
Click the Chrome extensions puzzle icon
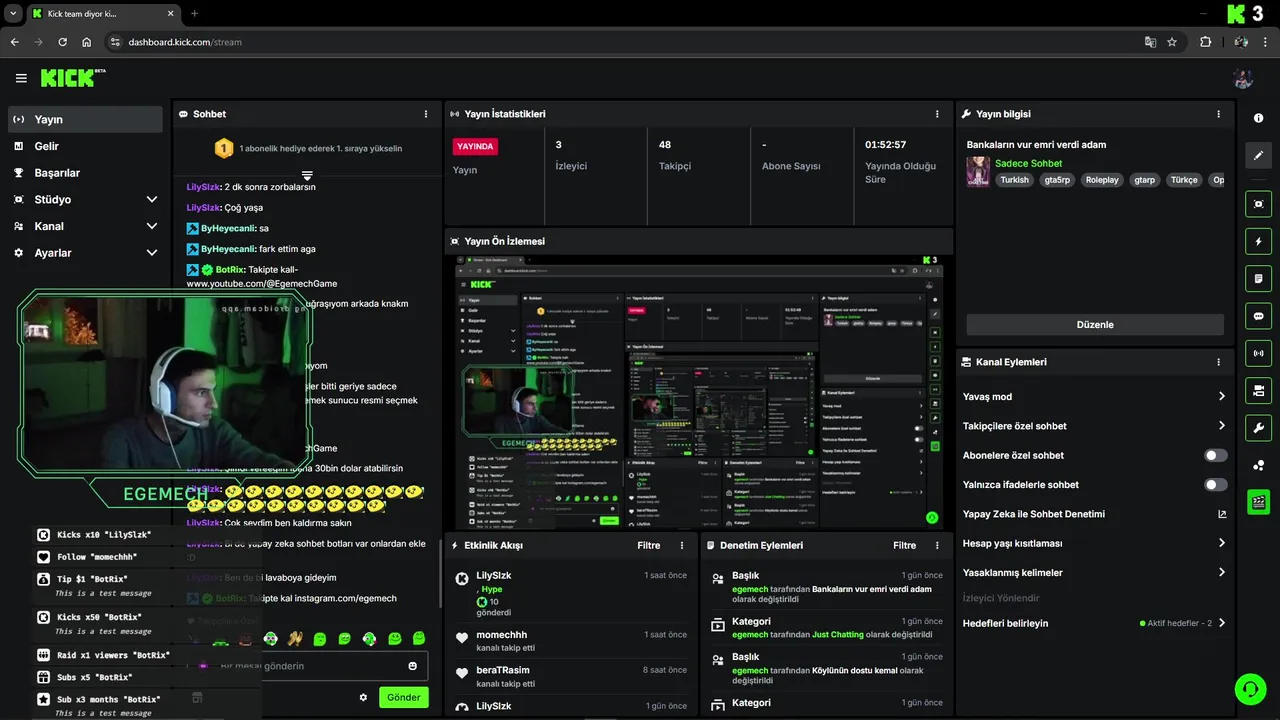click(x=1205, y=42)
